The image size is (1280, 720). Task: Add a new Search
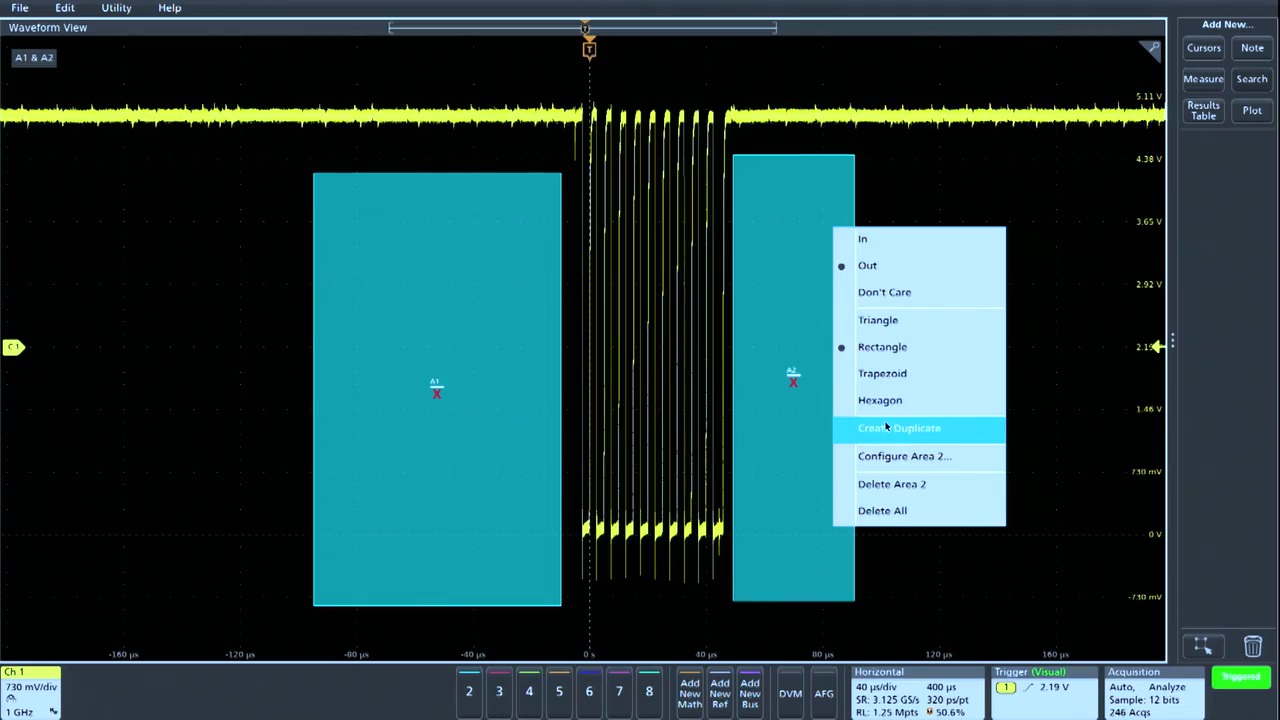[x=1252, y=79]
